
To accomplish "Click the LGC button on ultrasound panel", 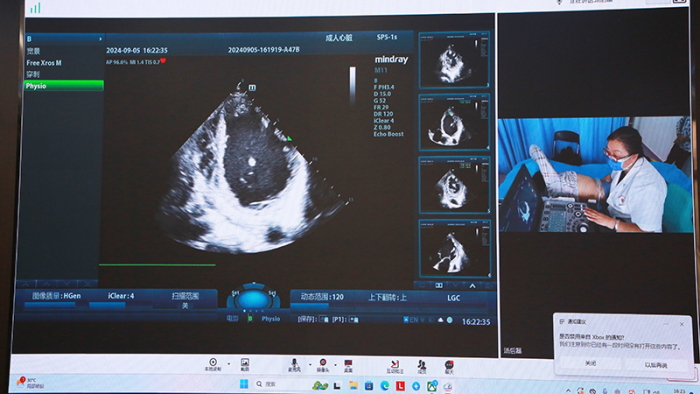I will point(454,298).
